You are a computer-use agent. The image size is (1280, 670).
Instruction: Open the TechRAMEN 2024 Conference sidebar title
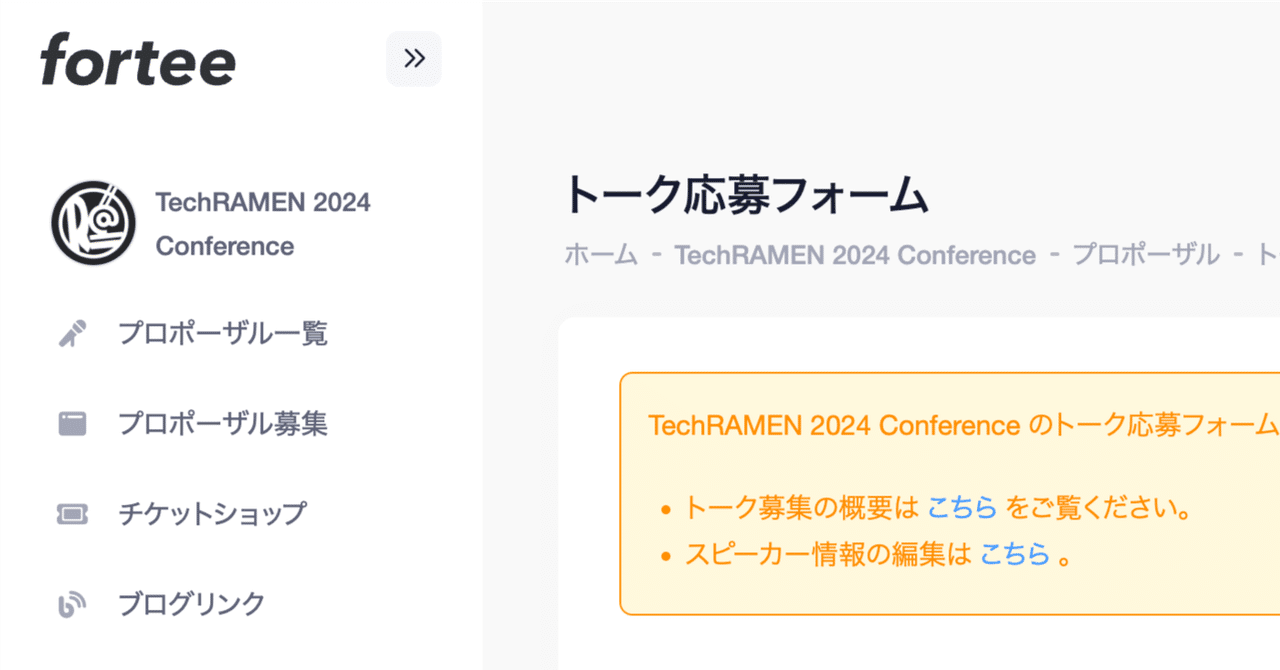(262, 223)
